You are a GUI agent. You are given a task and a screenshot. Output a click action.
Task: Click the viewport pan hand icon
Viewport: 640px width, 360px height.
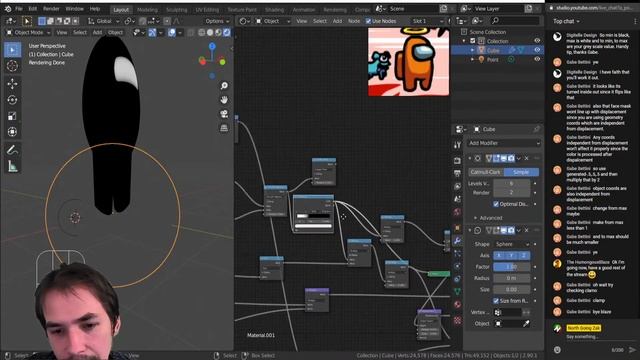224,100
